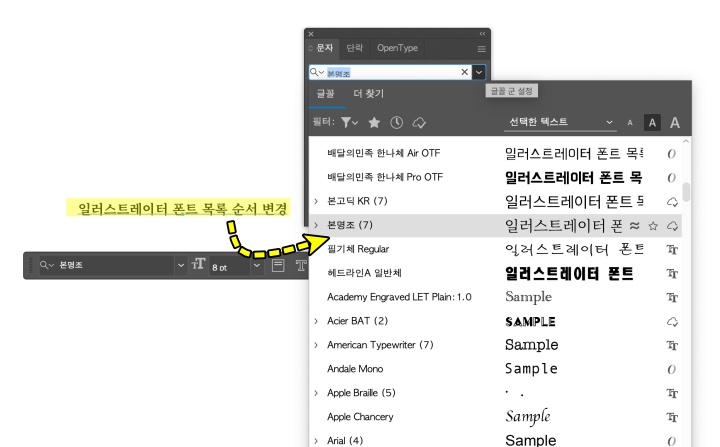The width and height of the screenshot is (720, 447).
Task: Open the font family dropdown arrow
Action: [479, 72]
